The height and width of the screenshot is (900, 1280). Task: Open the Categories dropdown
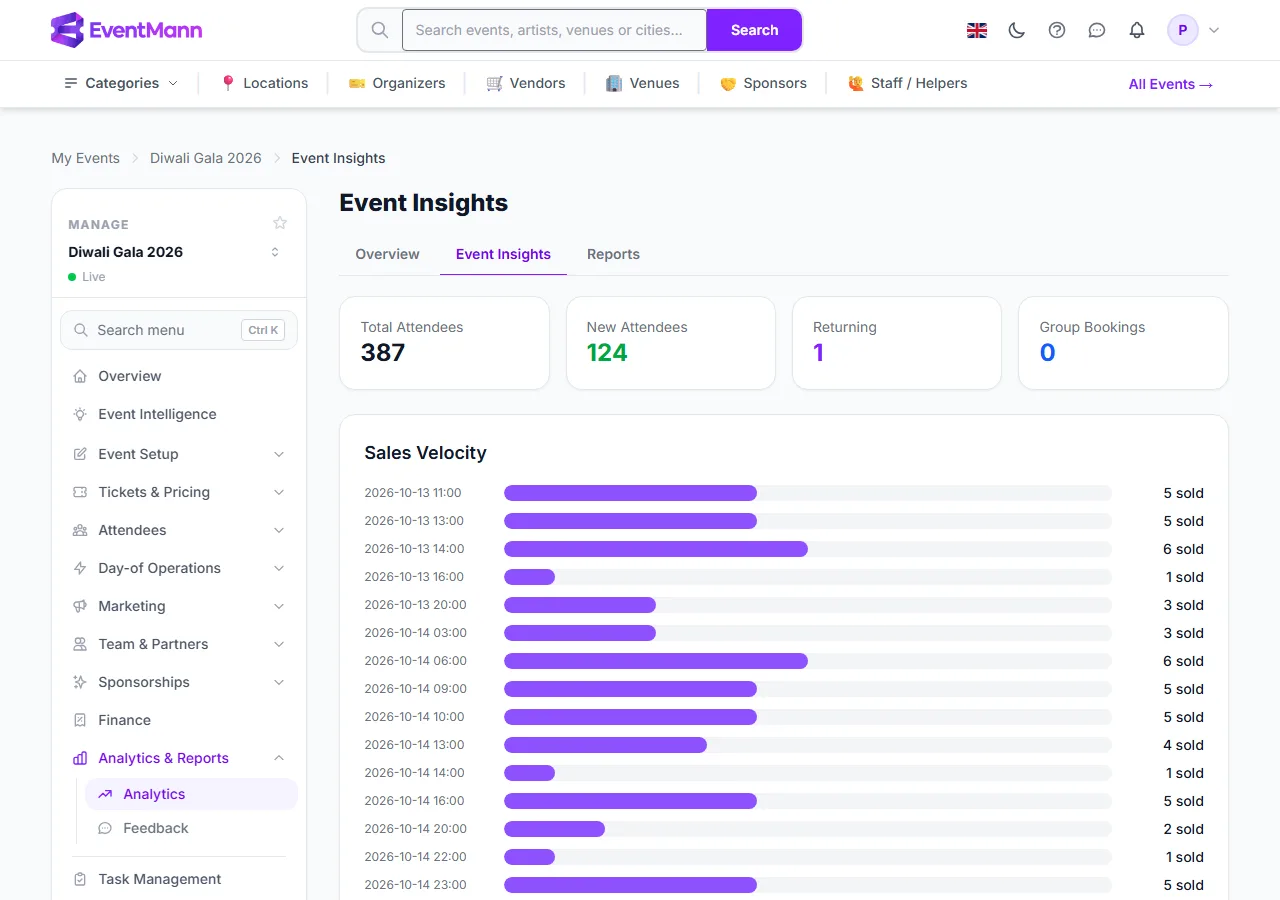(x=121, y=83)
